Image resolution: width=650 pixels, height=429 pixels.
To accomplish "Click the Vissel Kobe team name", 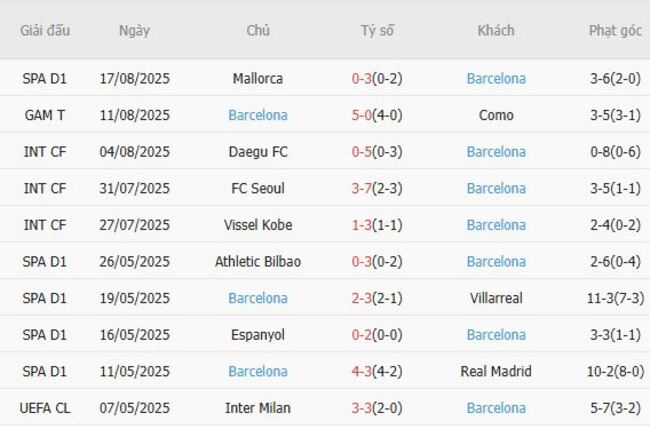I will click(x=257, y=225).
